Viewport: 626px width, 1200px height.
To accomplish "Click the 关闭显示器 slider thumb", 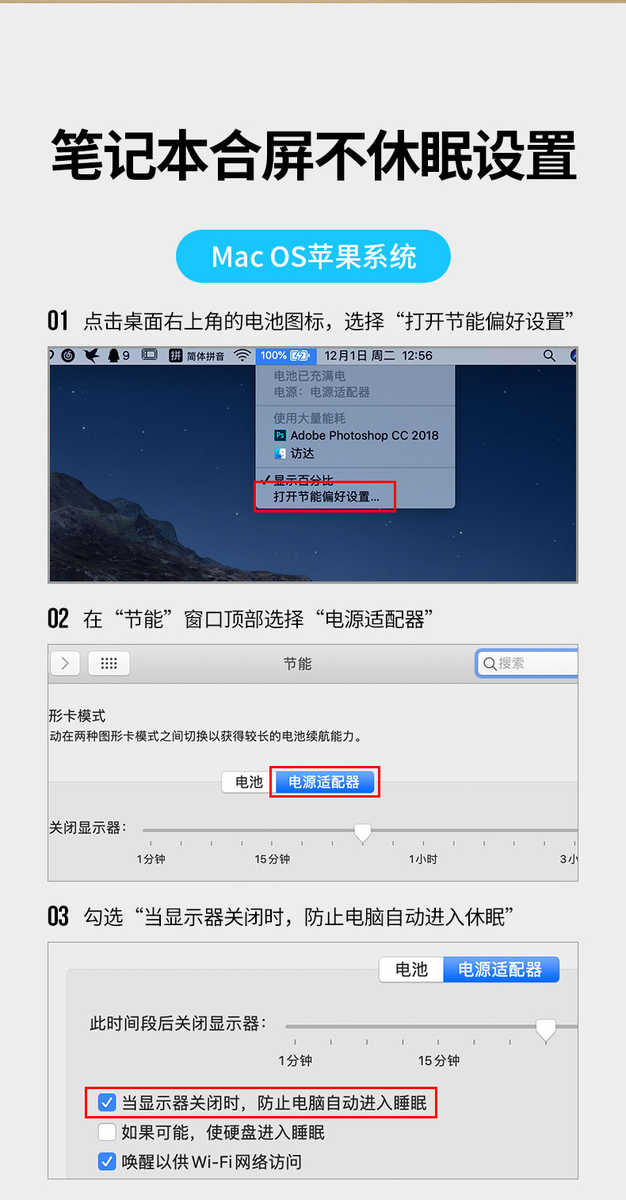I will click(363, 832).
